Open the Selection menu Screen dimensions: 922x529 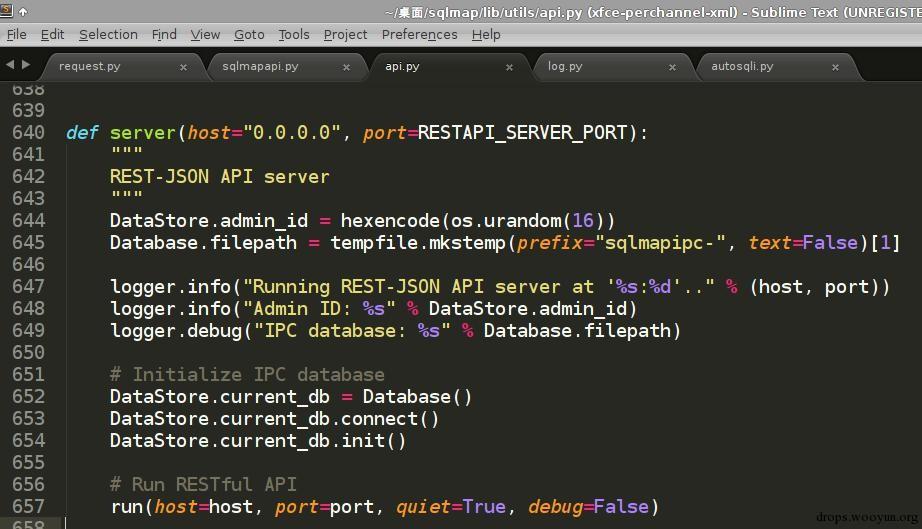(x=108, y=34)
